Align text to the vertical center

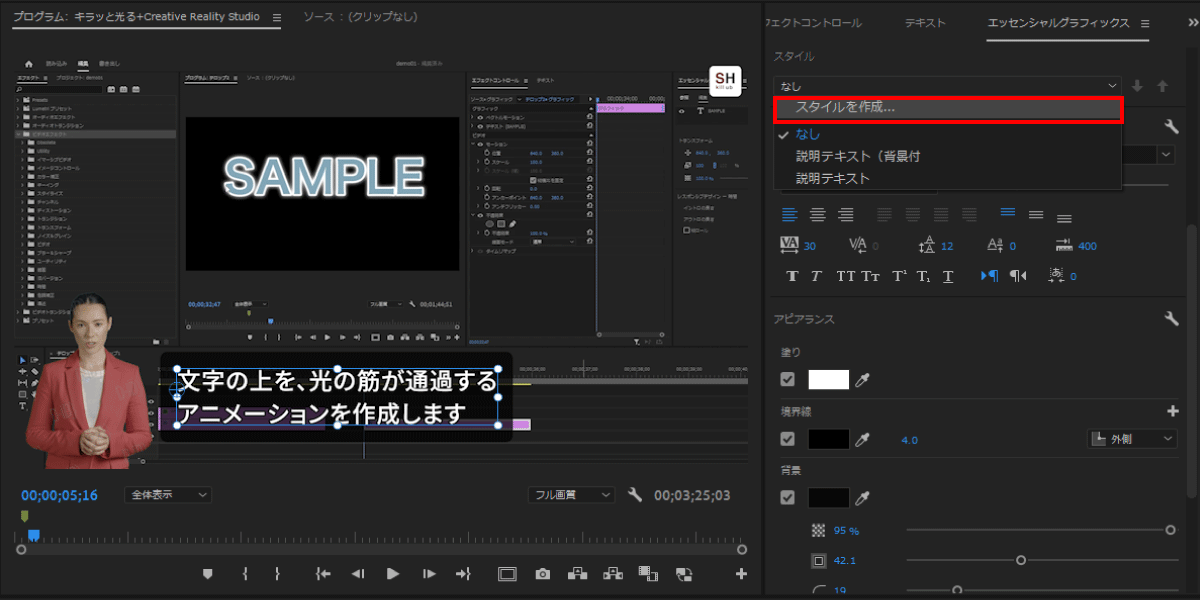tap(1036, 215)
